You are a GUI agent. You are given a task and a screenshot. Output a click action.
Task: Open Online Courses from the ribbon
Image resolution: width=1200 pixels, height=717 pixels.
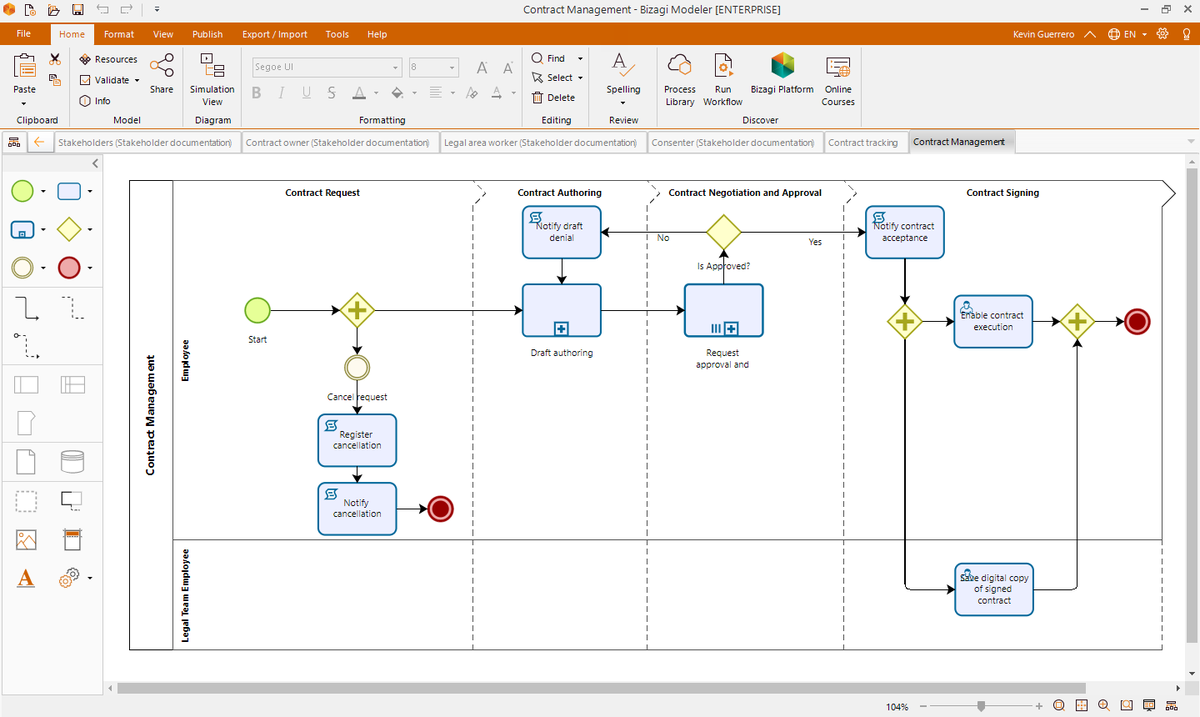pyautogui.click(x=838, y=80)
